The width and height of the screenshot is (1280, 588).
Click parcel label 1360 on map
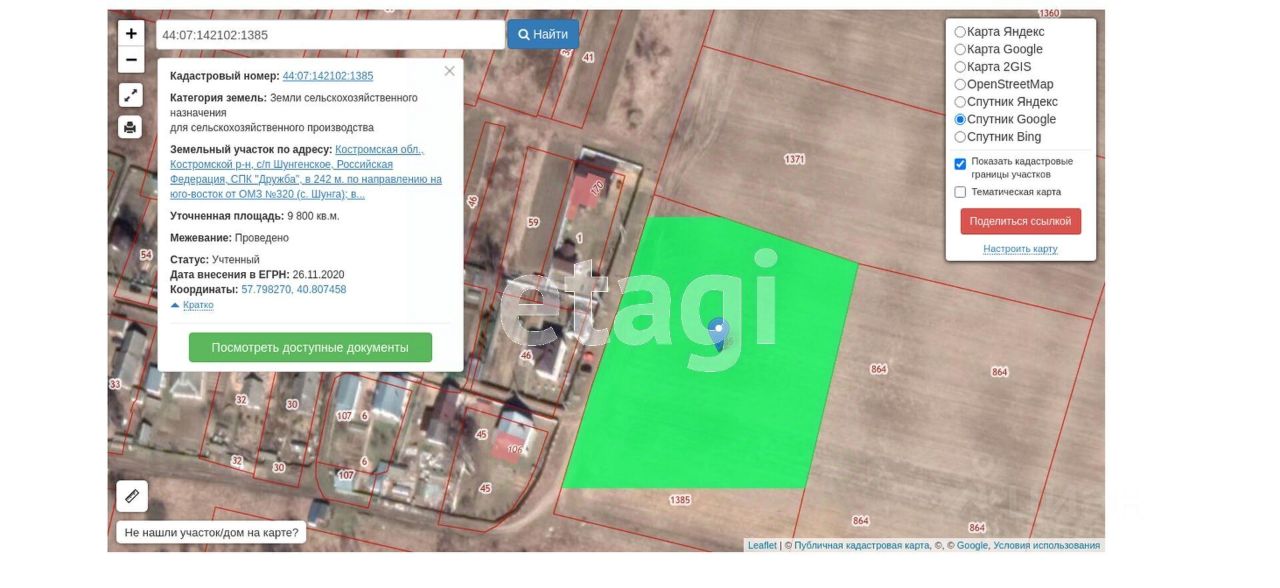1049,13
